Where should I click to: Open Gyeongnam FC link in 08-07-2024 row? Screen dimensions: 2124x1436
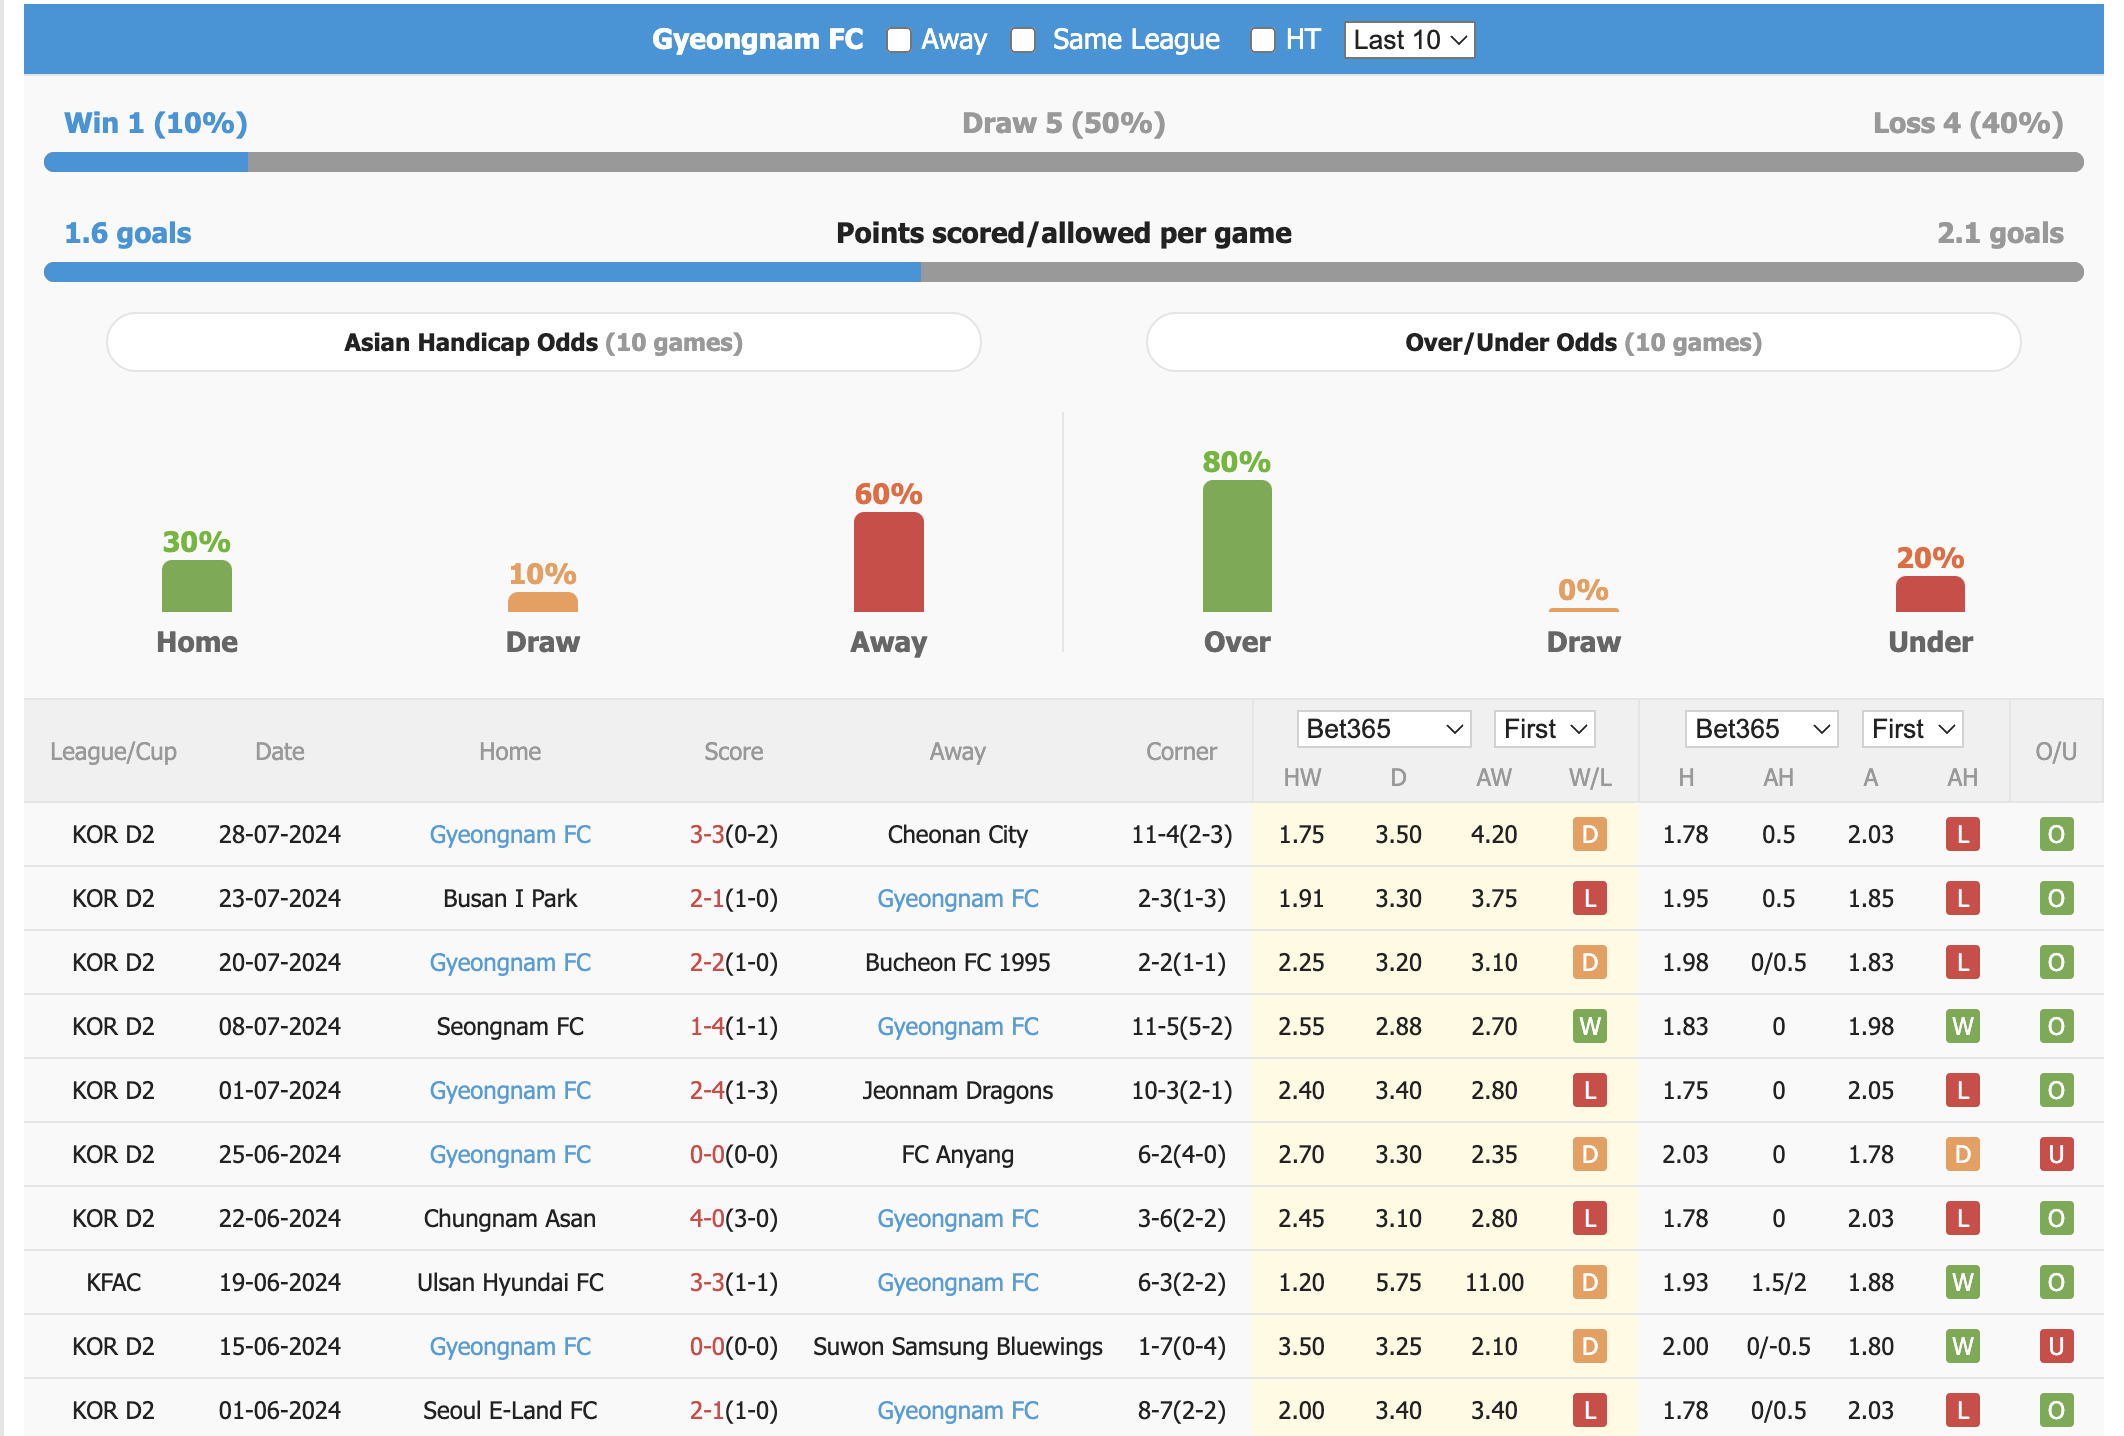pyautogui.click(x=958, y=1026)
